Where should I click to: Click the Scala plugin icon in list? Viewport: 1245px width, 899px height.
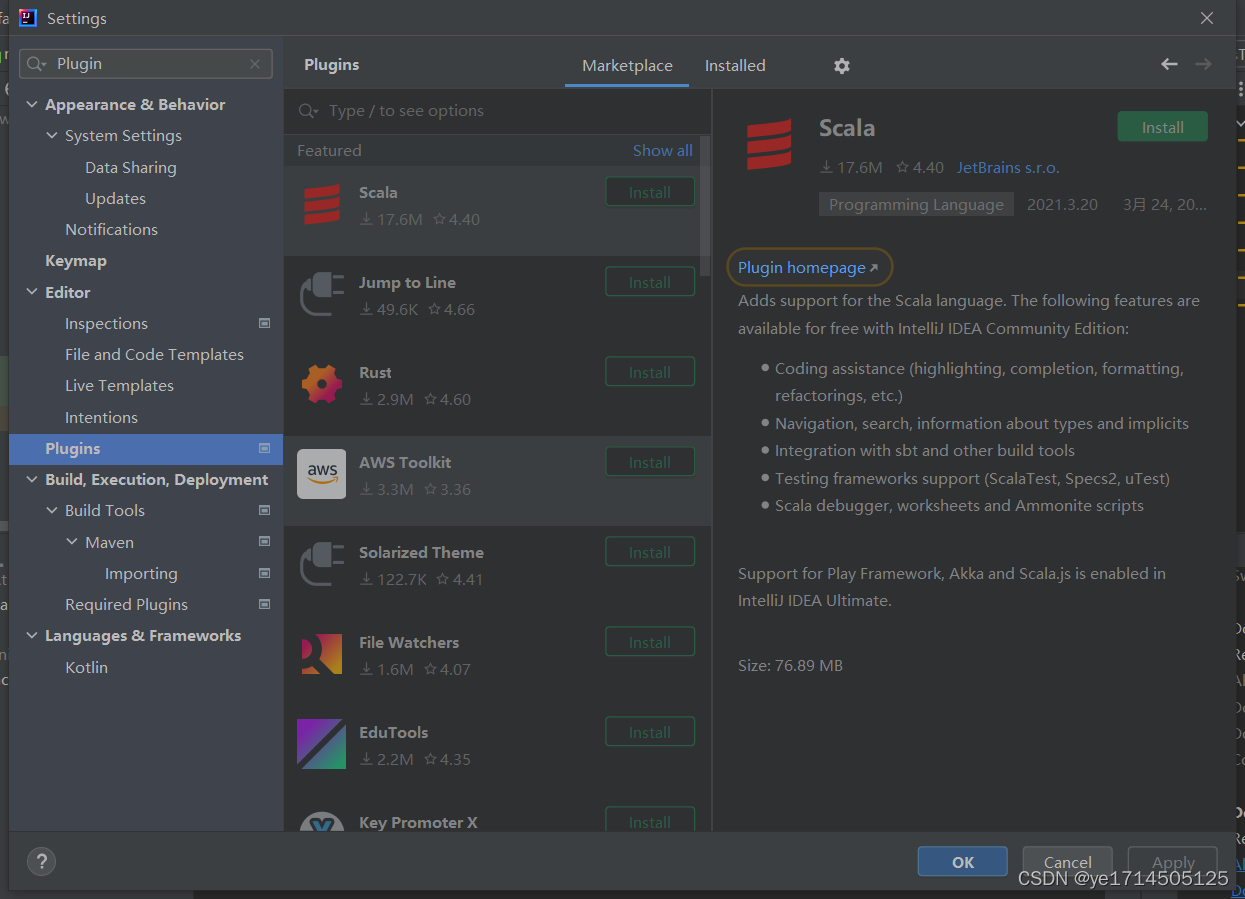321,204
